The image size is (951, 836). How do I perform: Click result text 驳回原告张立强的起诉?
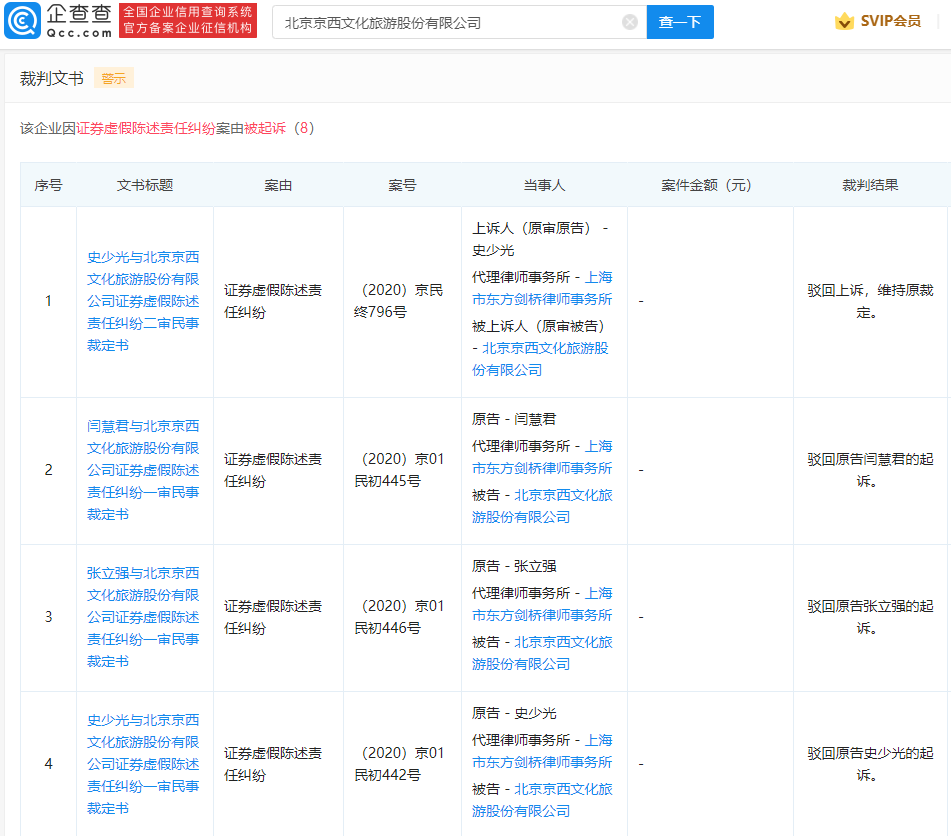click(x=870, y=617)
